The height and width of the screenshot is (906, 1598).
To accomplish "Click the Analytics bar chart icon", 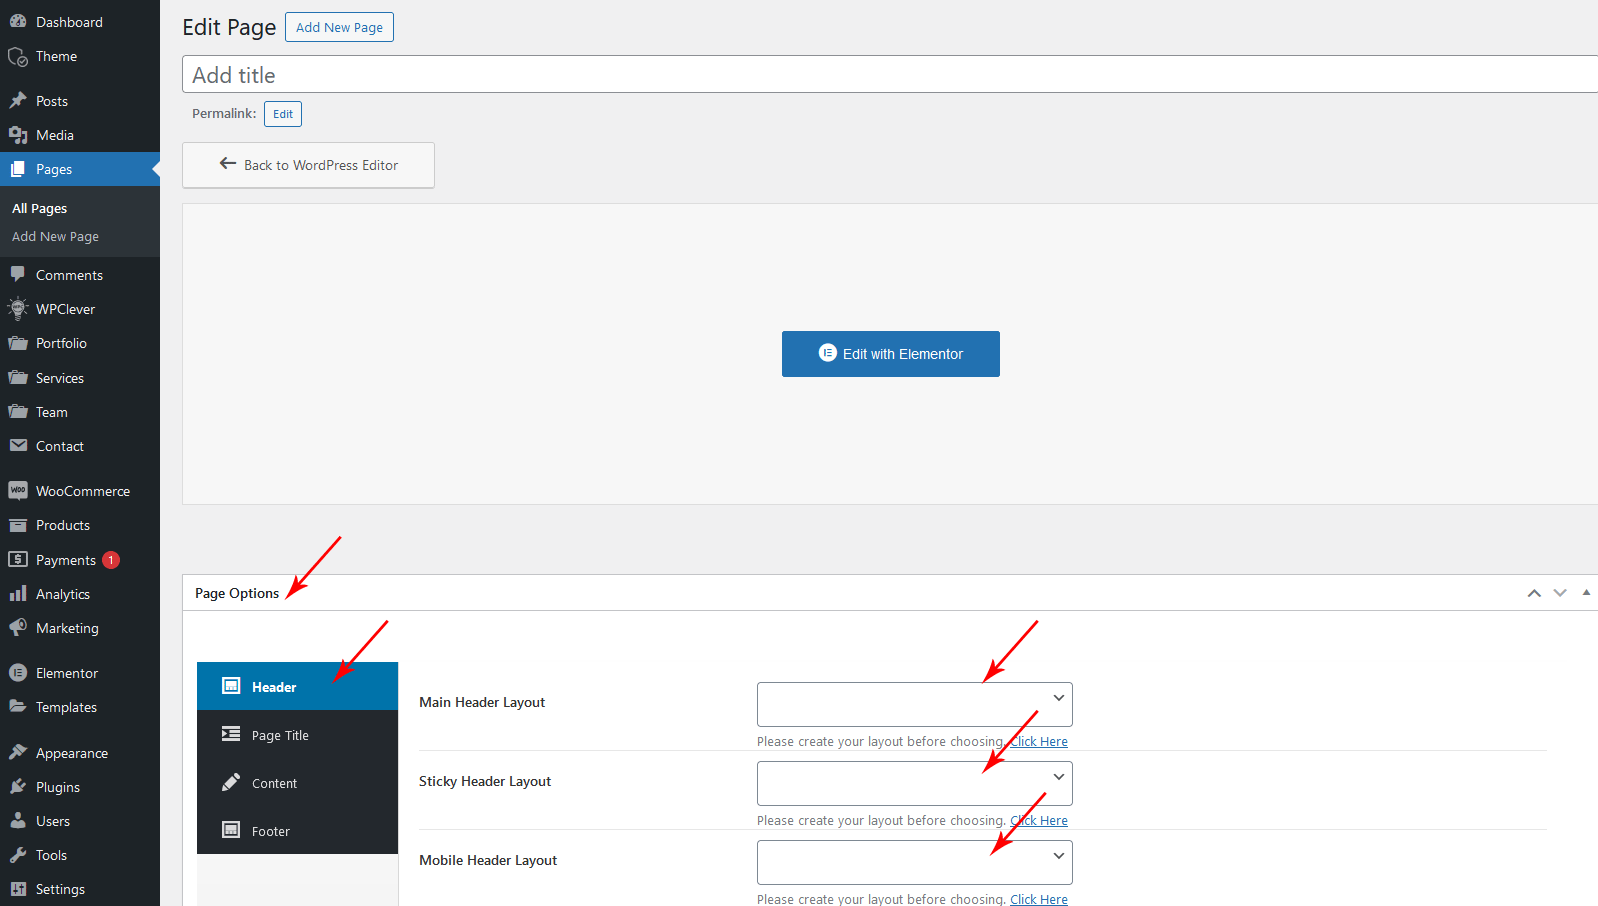I will (18, 594).
